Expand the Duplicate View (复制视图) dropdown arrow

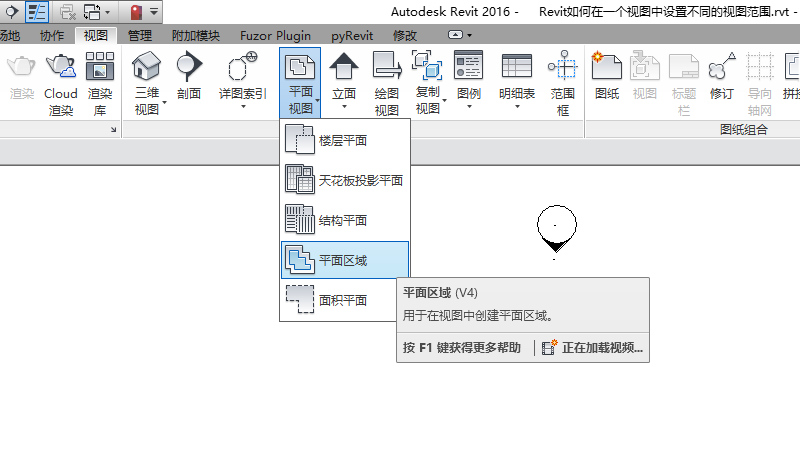(x=444, y=101)
